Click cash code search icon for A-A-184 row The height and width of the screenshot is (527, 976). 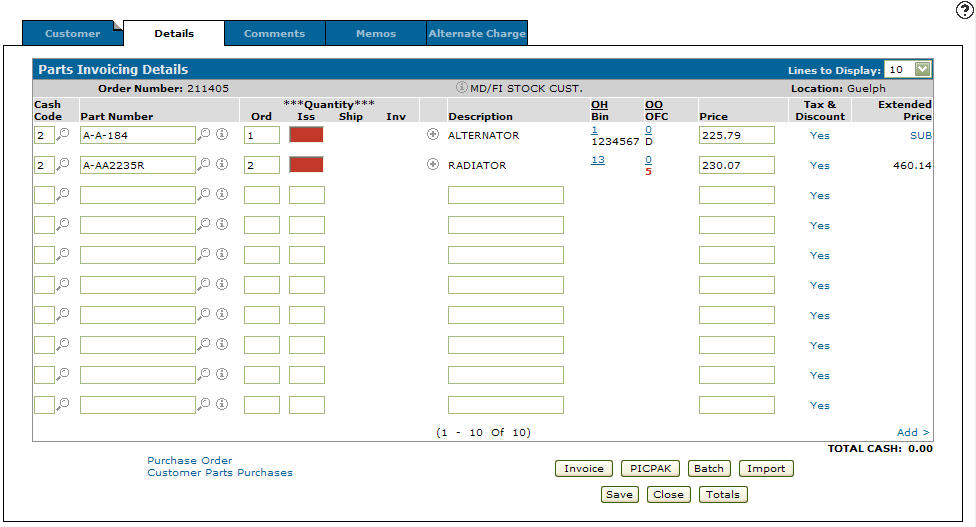click(63, 135)
